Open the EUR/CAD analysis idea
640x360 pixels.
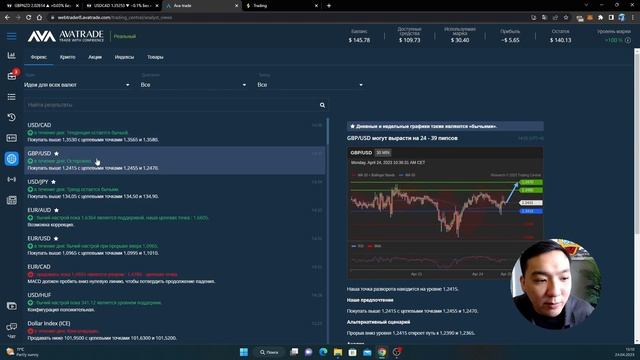[175, 273]
